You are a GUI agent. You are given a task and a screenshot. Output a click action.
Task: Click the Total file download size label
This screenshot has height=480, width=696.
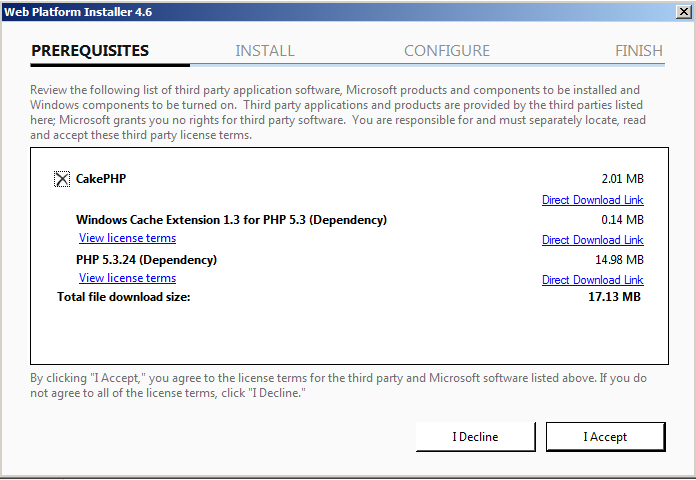123,297
